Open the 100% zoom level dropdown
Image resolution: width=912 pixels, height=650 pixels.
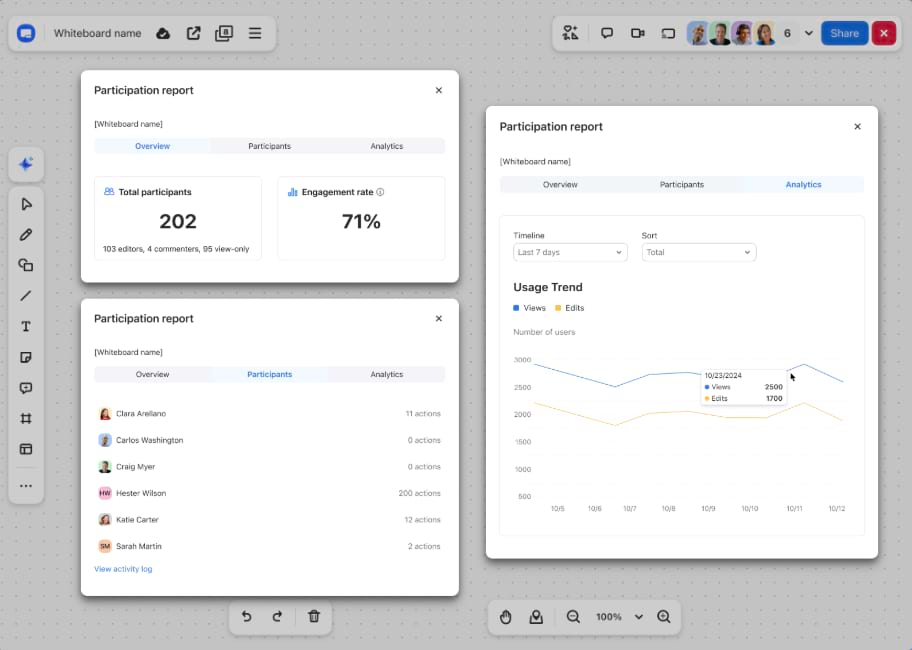(x=638, y=617)
